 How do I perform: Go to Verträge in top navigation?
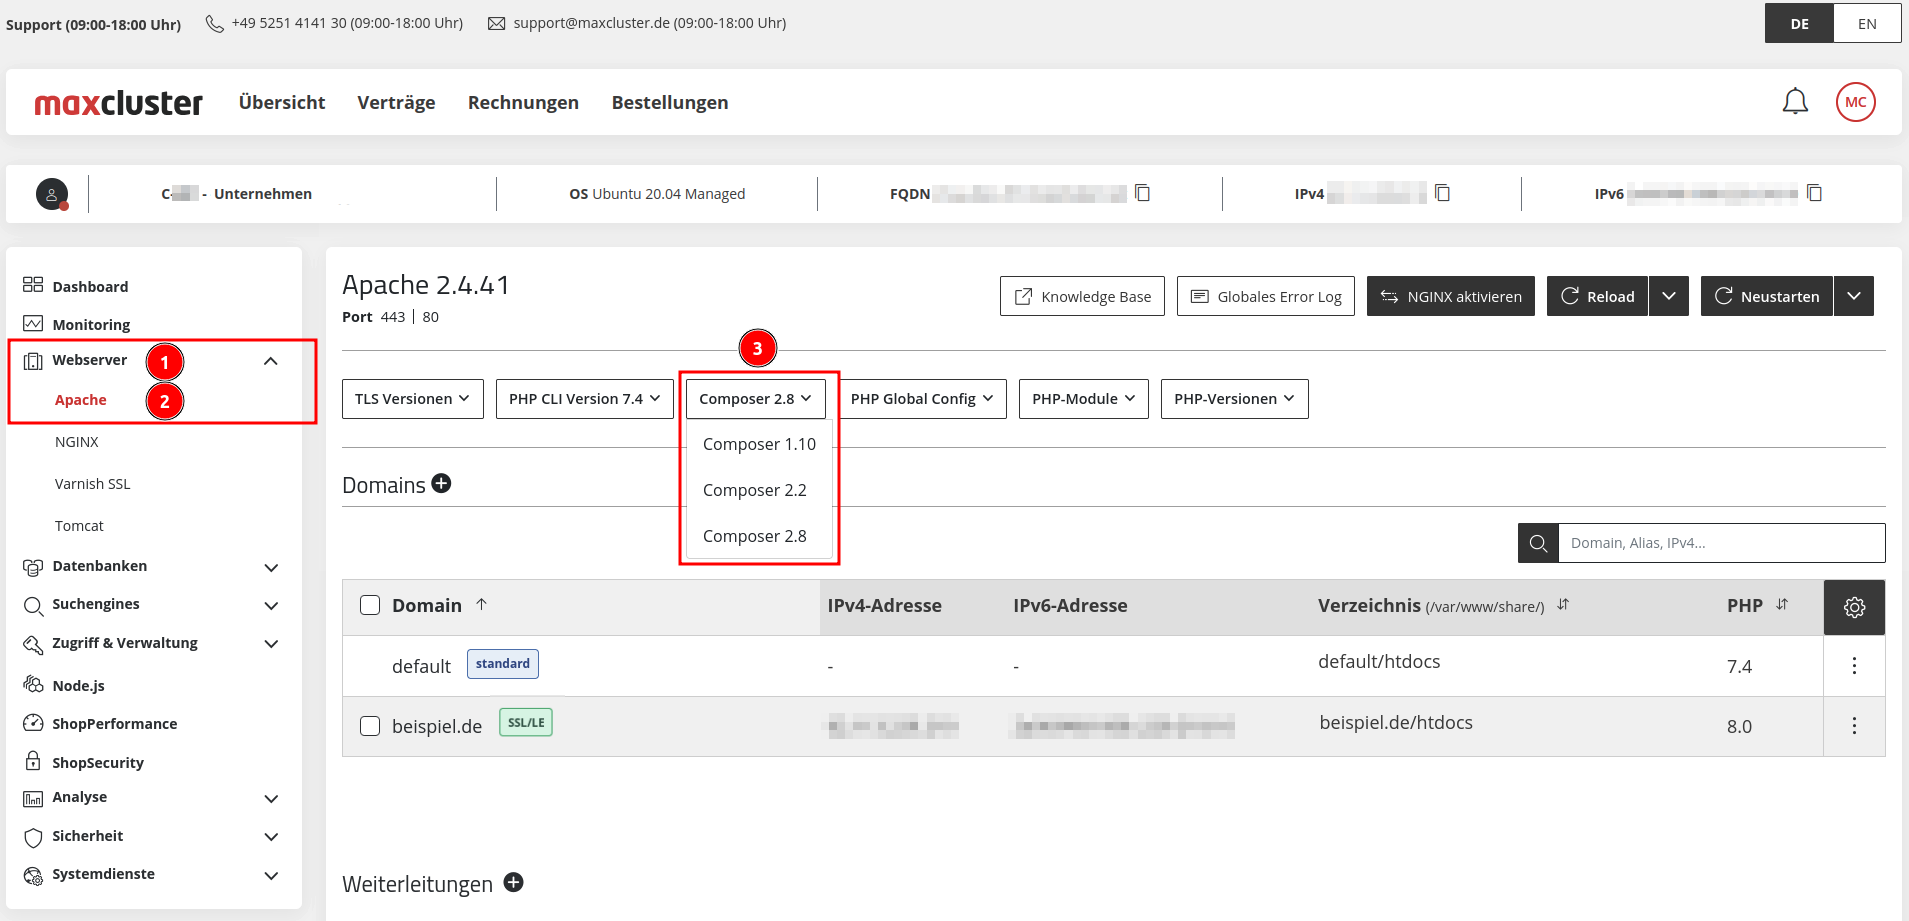tap(396, 102)
